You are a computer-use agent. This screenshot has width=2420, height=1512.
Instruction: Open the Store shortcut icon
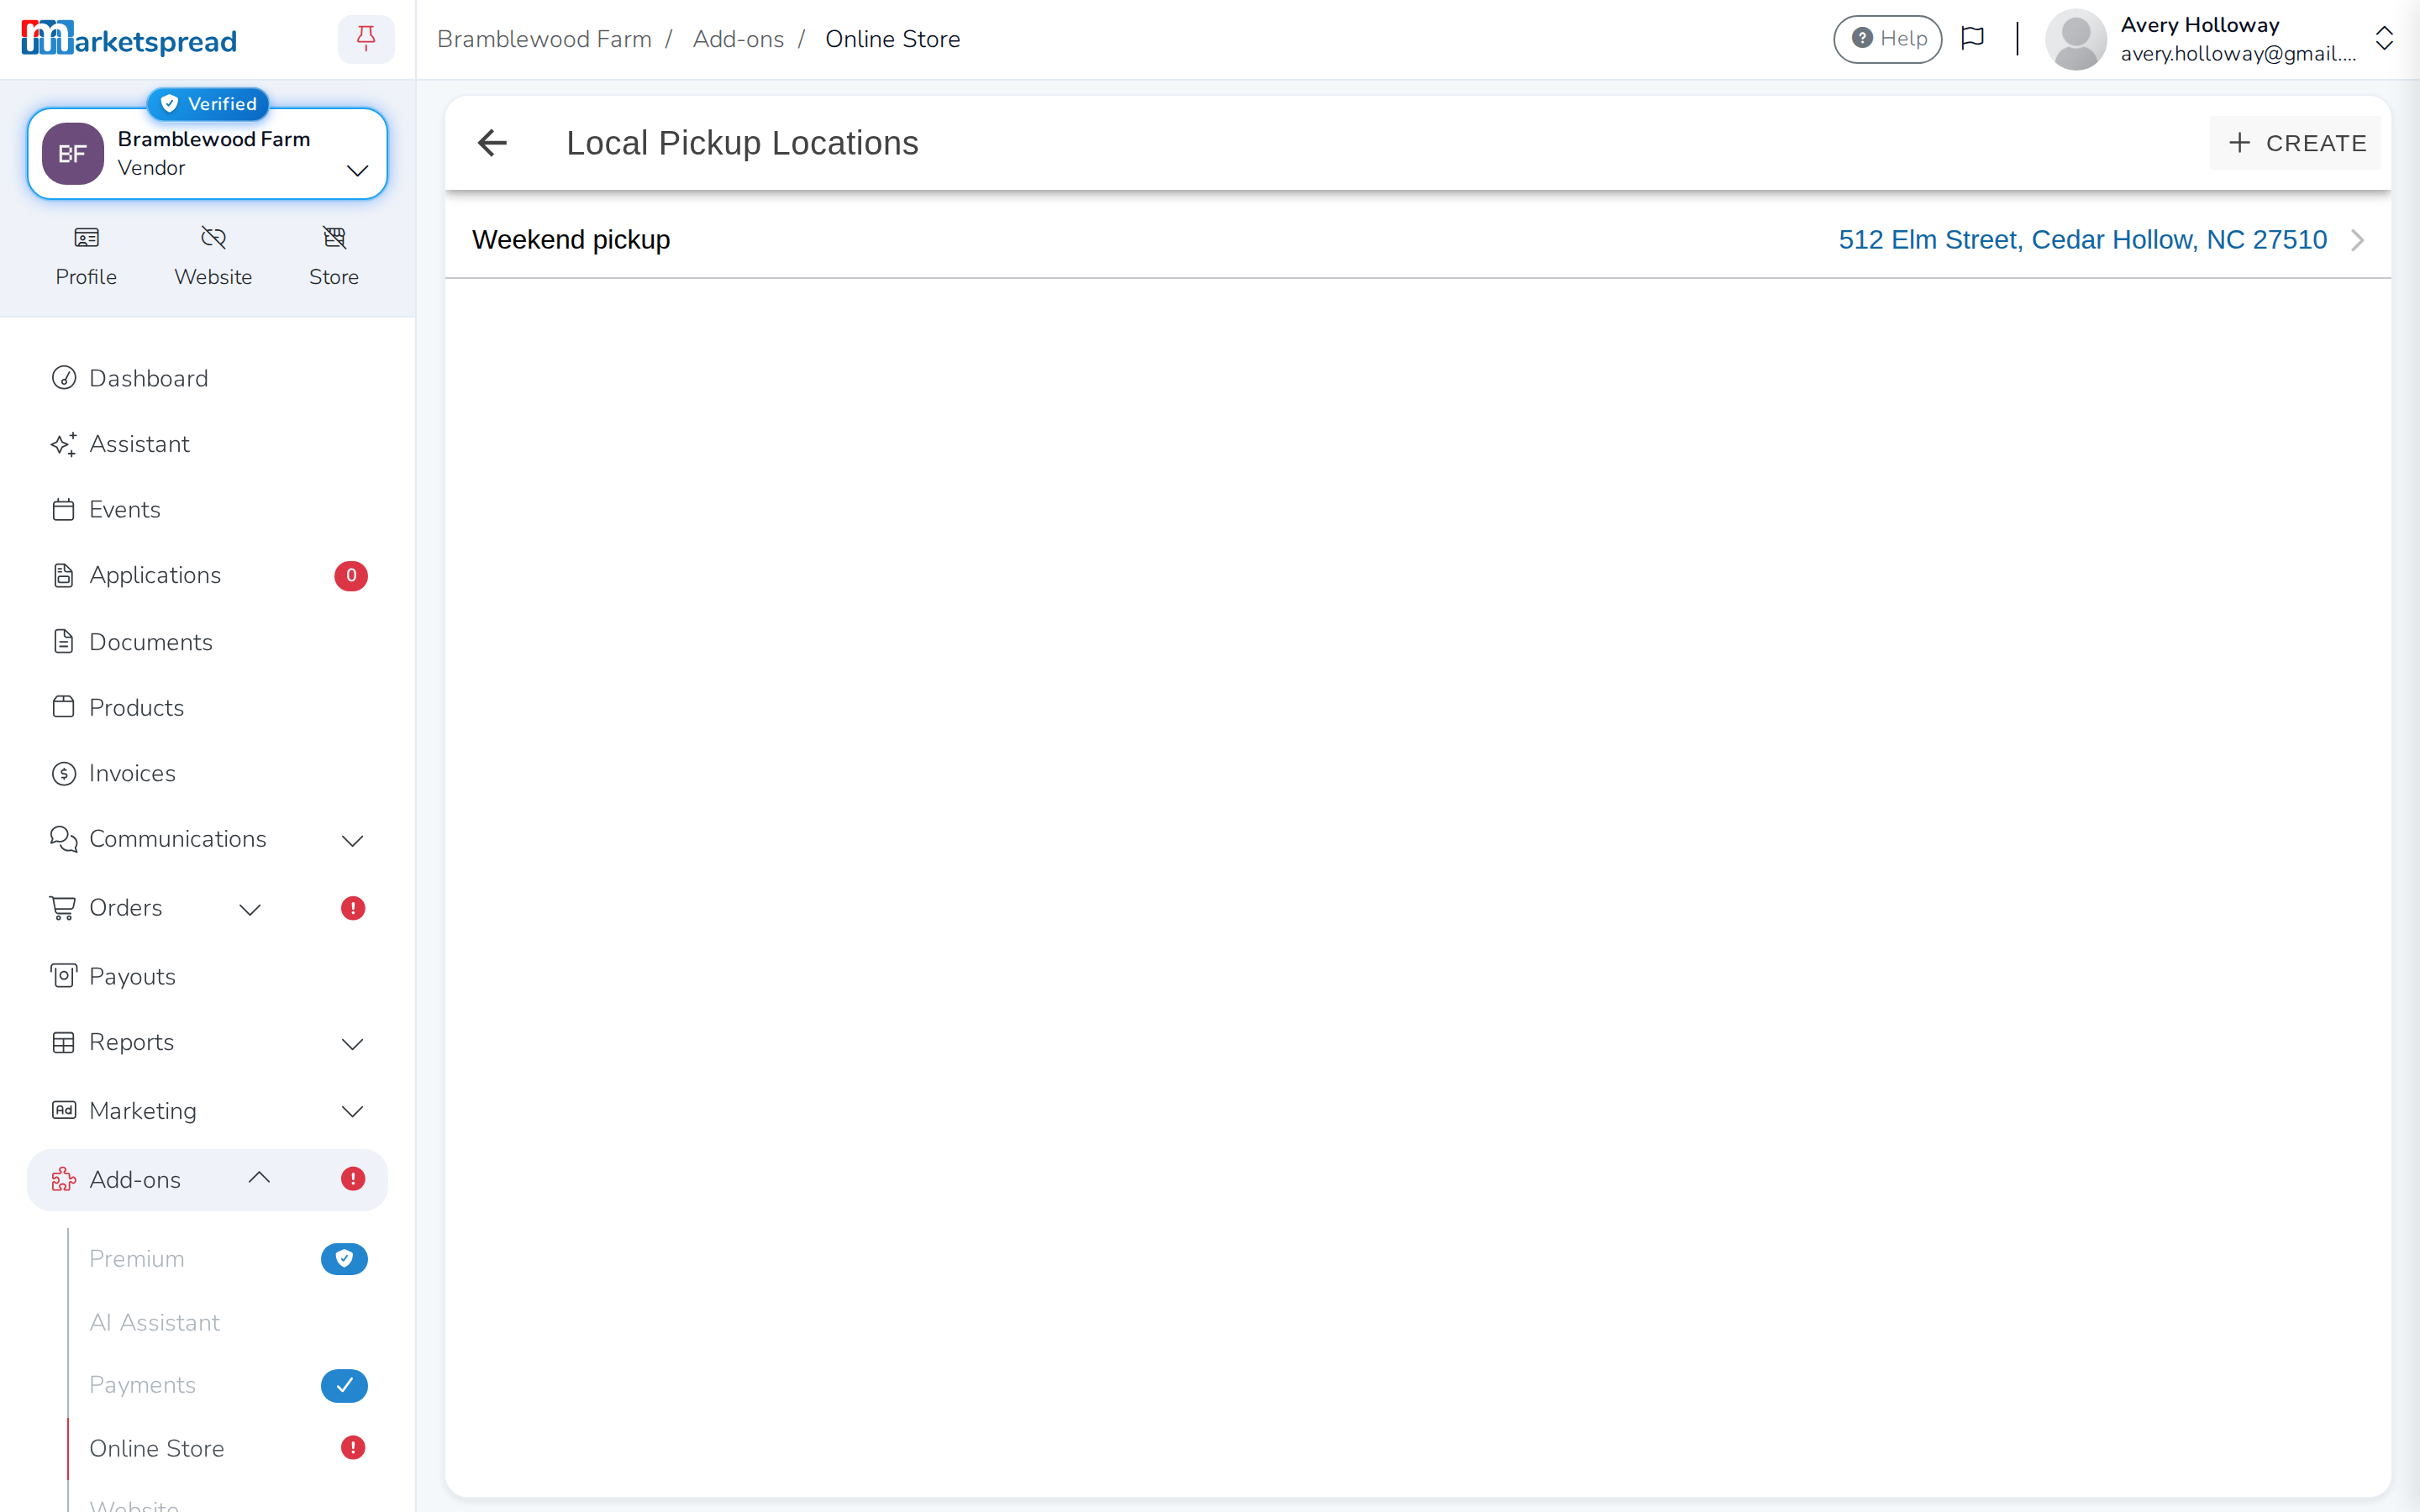coord(334,238)
